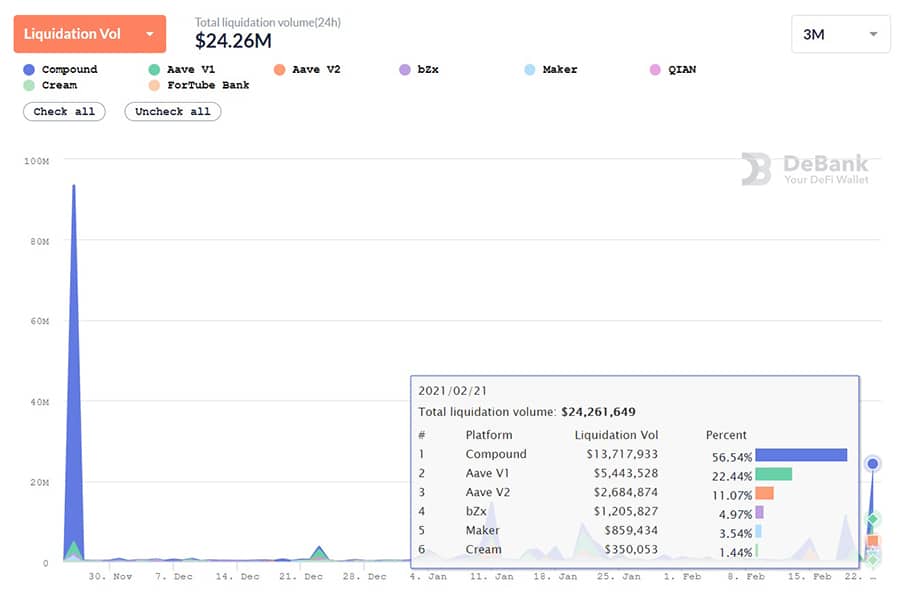Click the 3.54% percent value
900x597 pixels.
pos(735,533)
